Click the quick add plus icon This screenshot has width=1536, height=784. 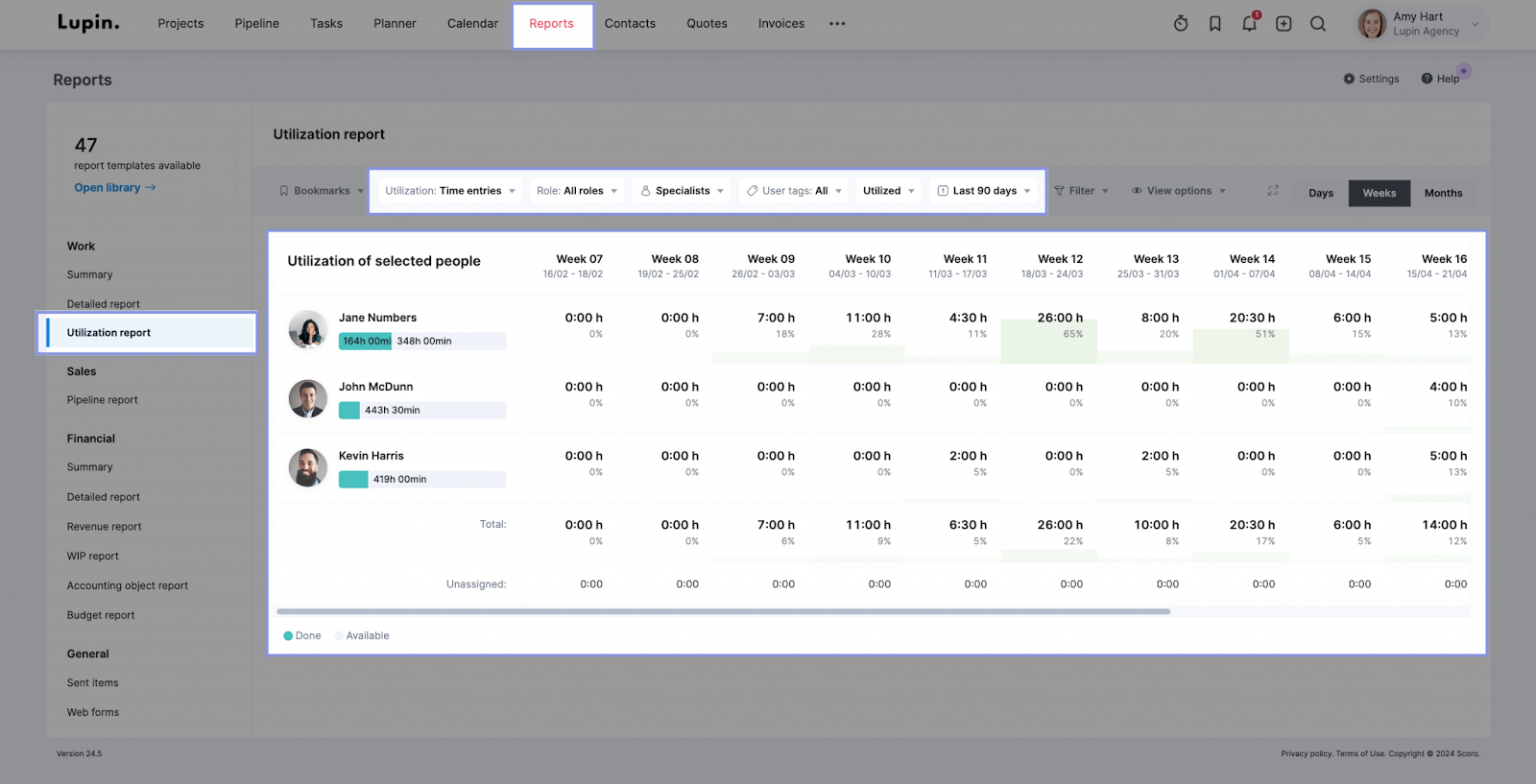pos(1283,23)
